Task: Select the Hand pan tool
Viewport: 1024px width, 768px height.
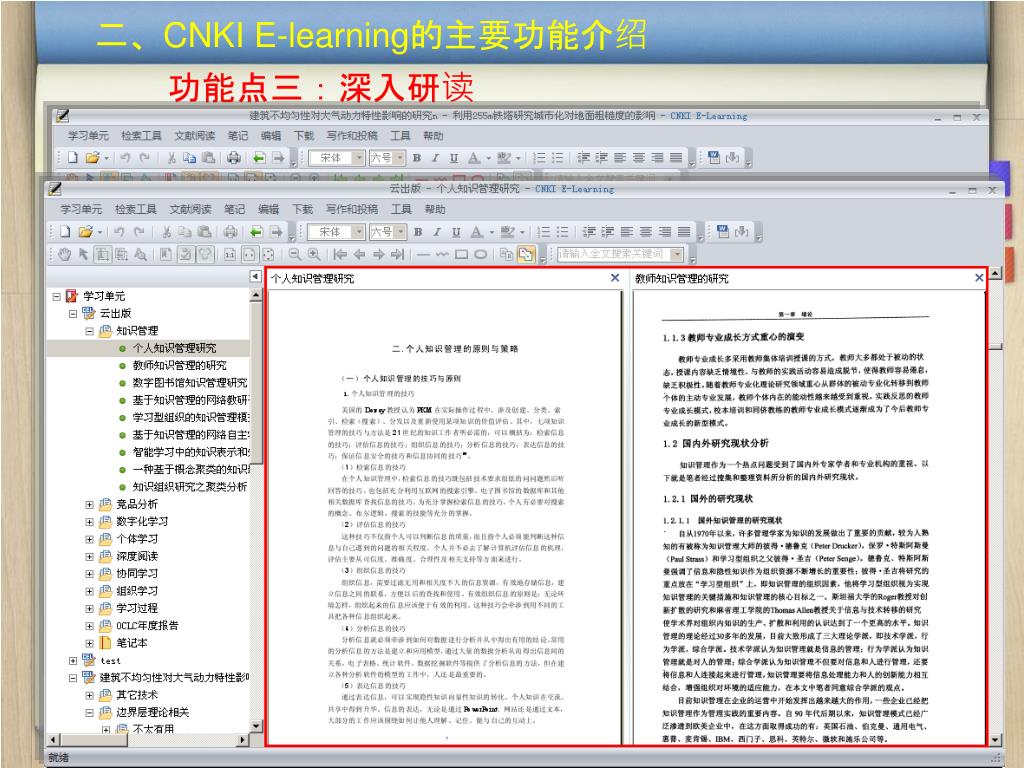Action: 64,254
